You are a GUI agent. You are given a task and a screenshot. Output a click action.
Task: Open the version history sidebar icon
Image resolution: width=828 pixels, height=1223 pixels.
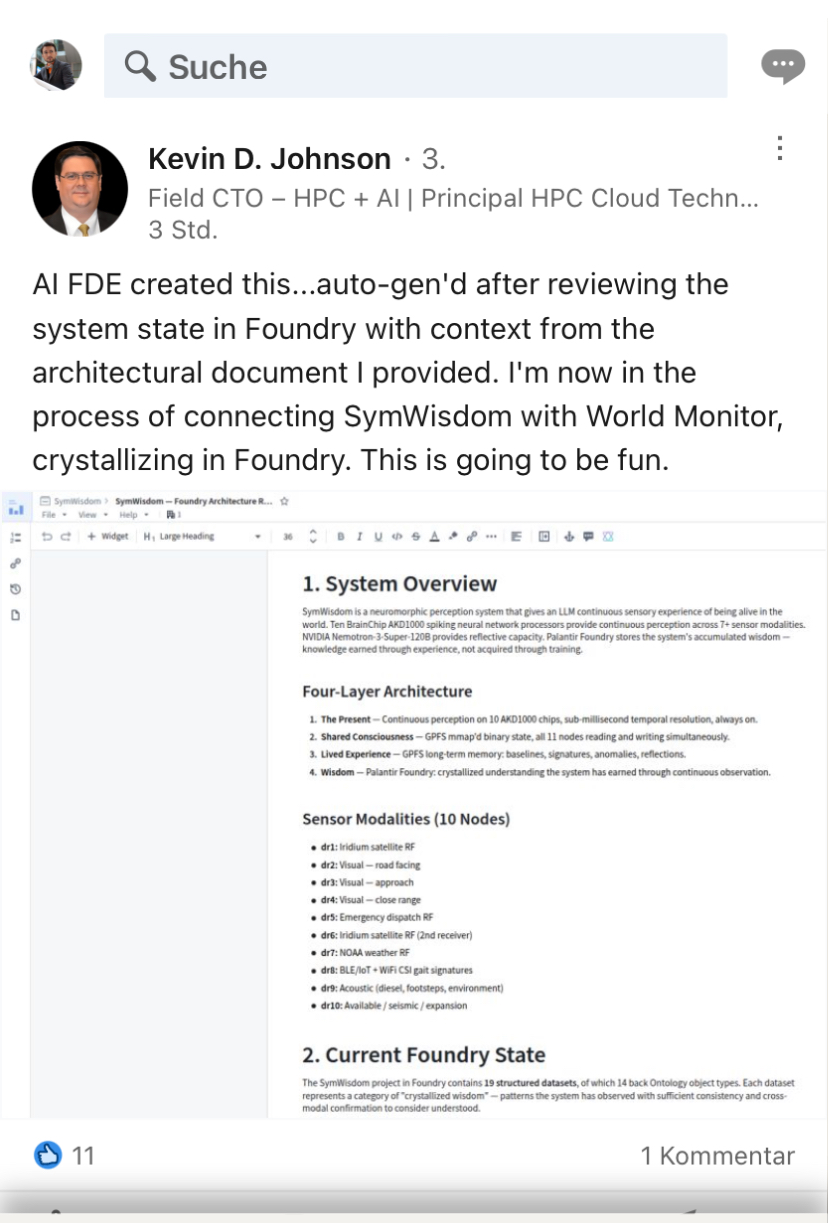(16, 589)
